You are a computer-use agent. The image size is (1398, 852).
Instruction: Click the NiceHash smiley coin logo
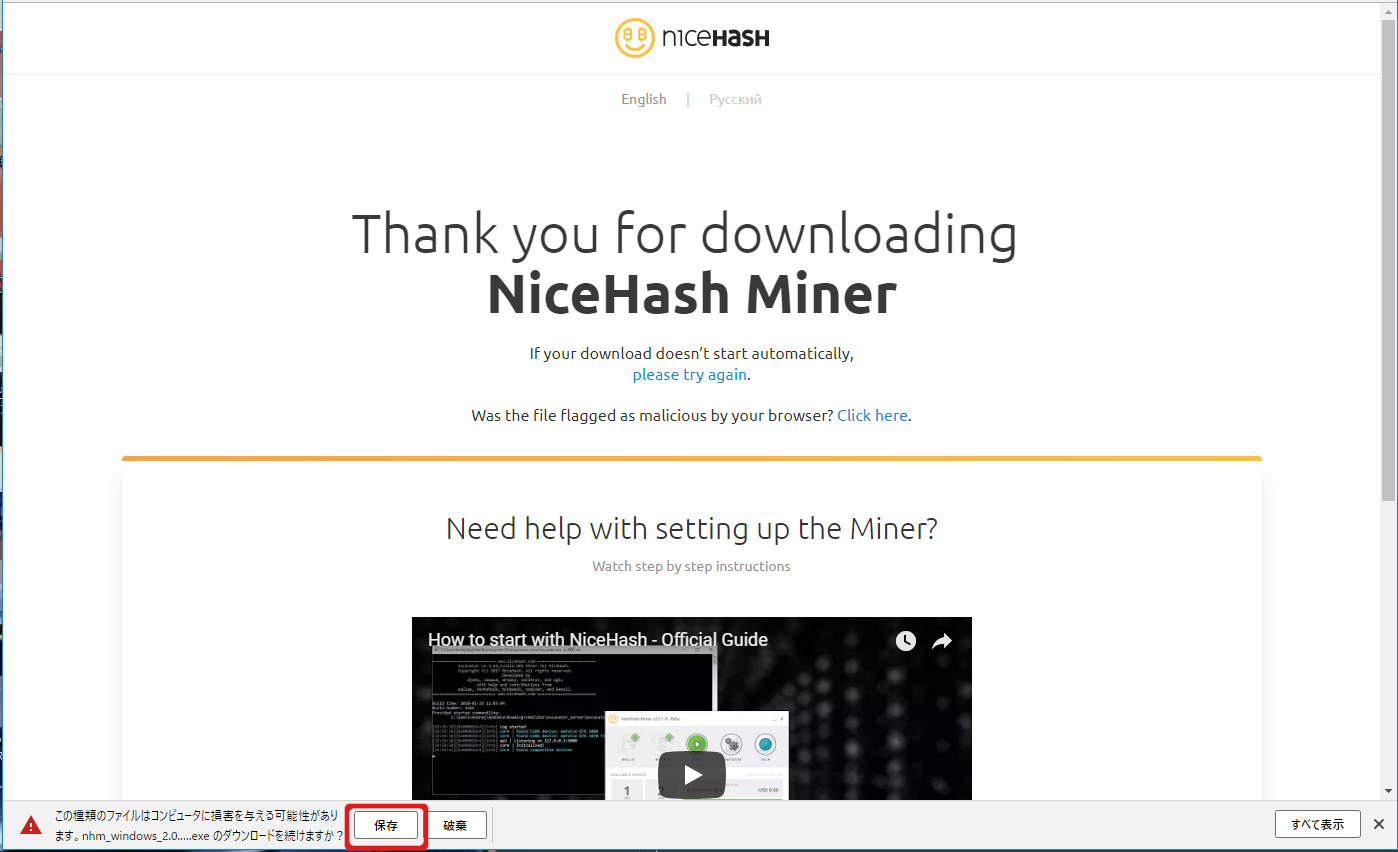(635, 38)
